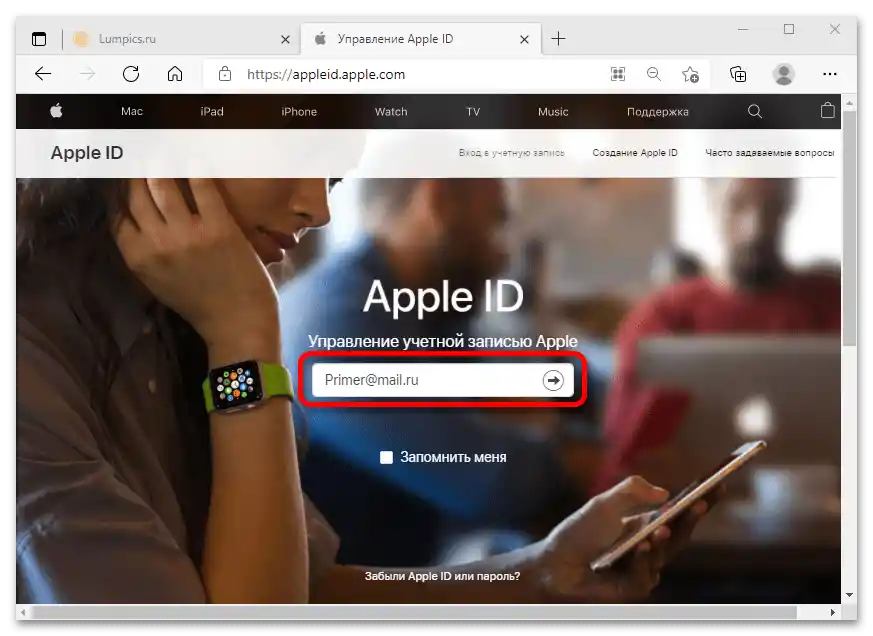Image resolution: width=873 pixels, height=636 pixels.
Task: Tick the Запомнить меня checkbox
Action: (386, 457)
